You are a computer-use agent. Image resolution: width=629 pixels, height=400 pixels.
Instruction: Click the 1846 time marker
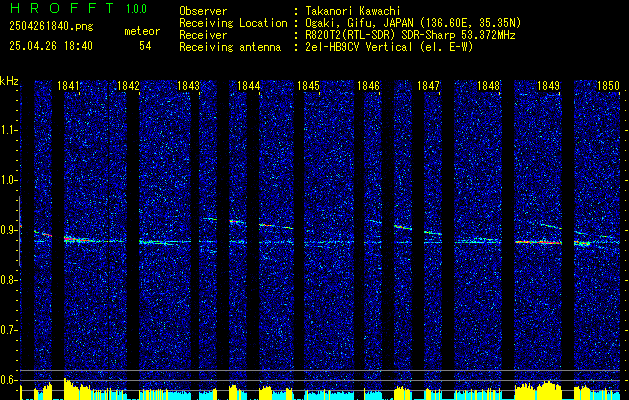click(x=369, y=86)
